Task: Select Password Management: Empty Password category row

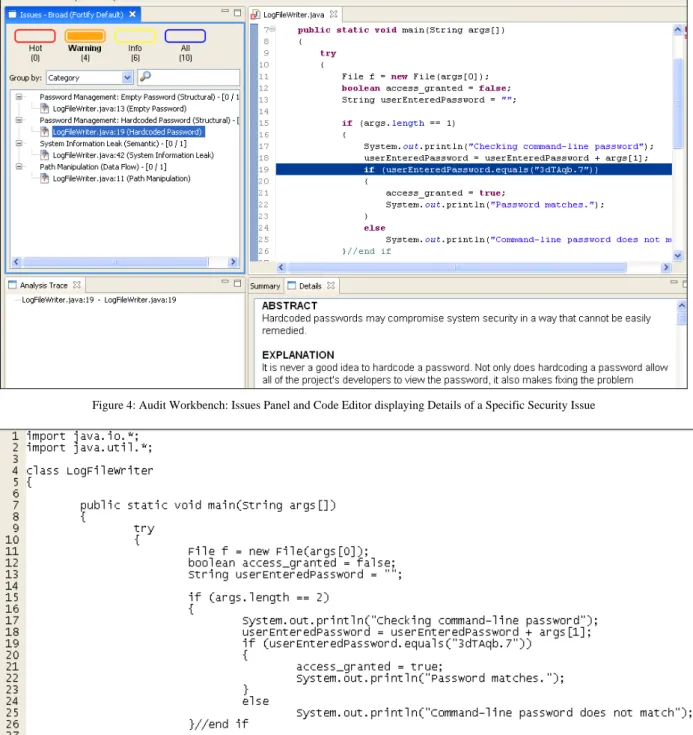Action: (139, 97)
